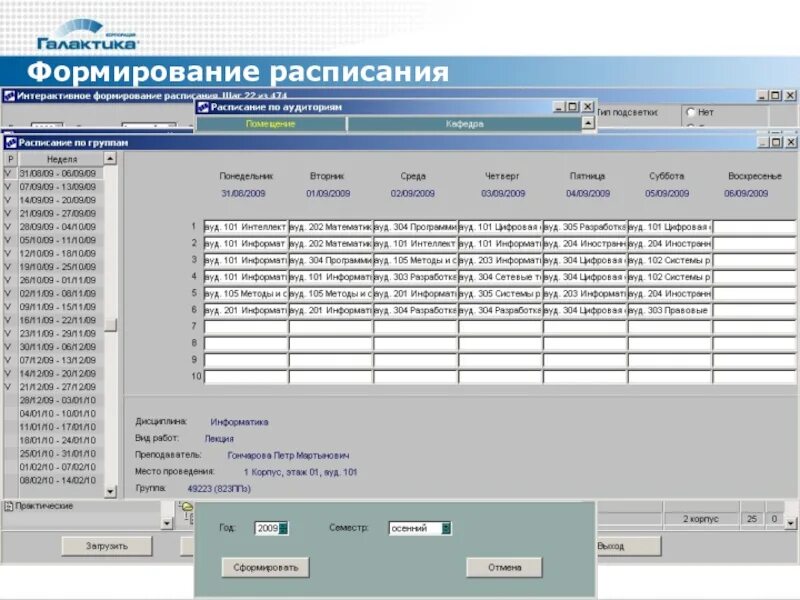This screenshot has width=800, height=600.
Task: Select week row 08/02/10 - 14/02/10
Action: tap(58, 480)
